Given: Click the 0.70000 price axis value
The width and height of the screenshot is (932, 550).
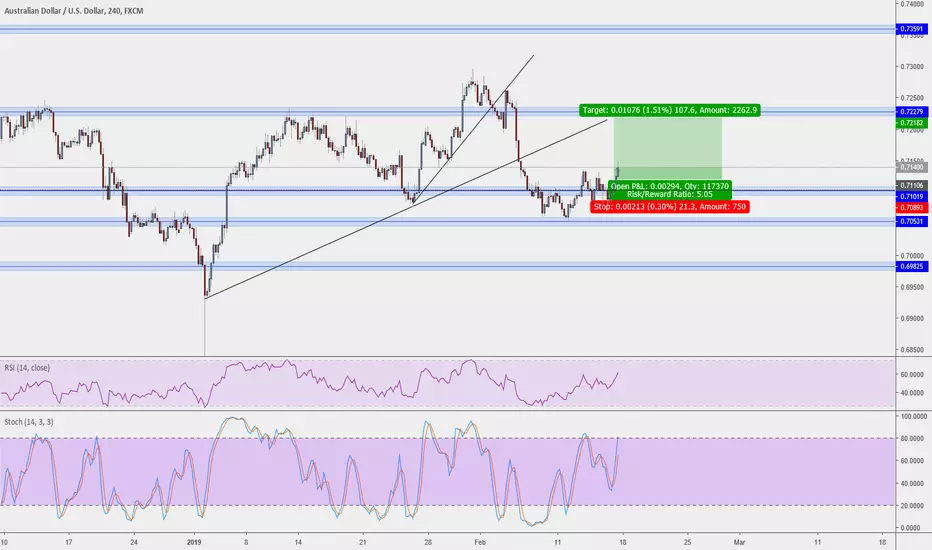Looking at the screenshot, I should (912, 256).
